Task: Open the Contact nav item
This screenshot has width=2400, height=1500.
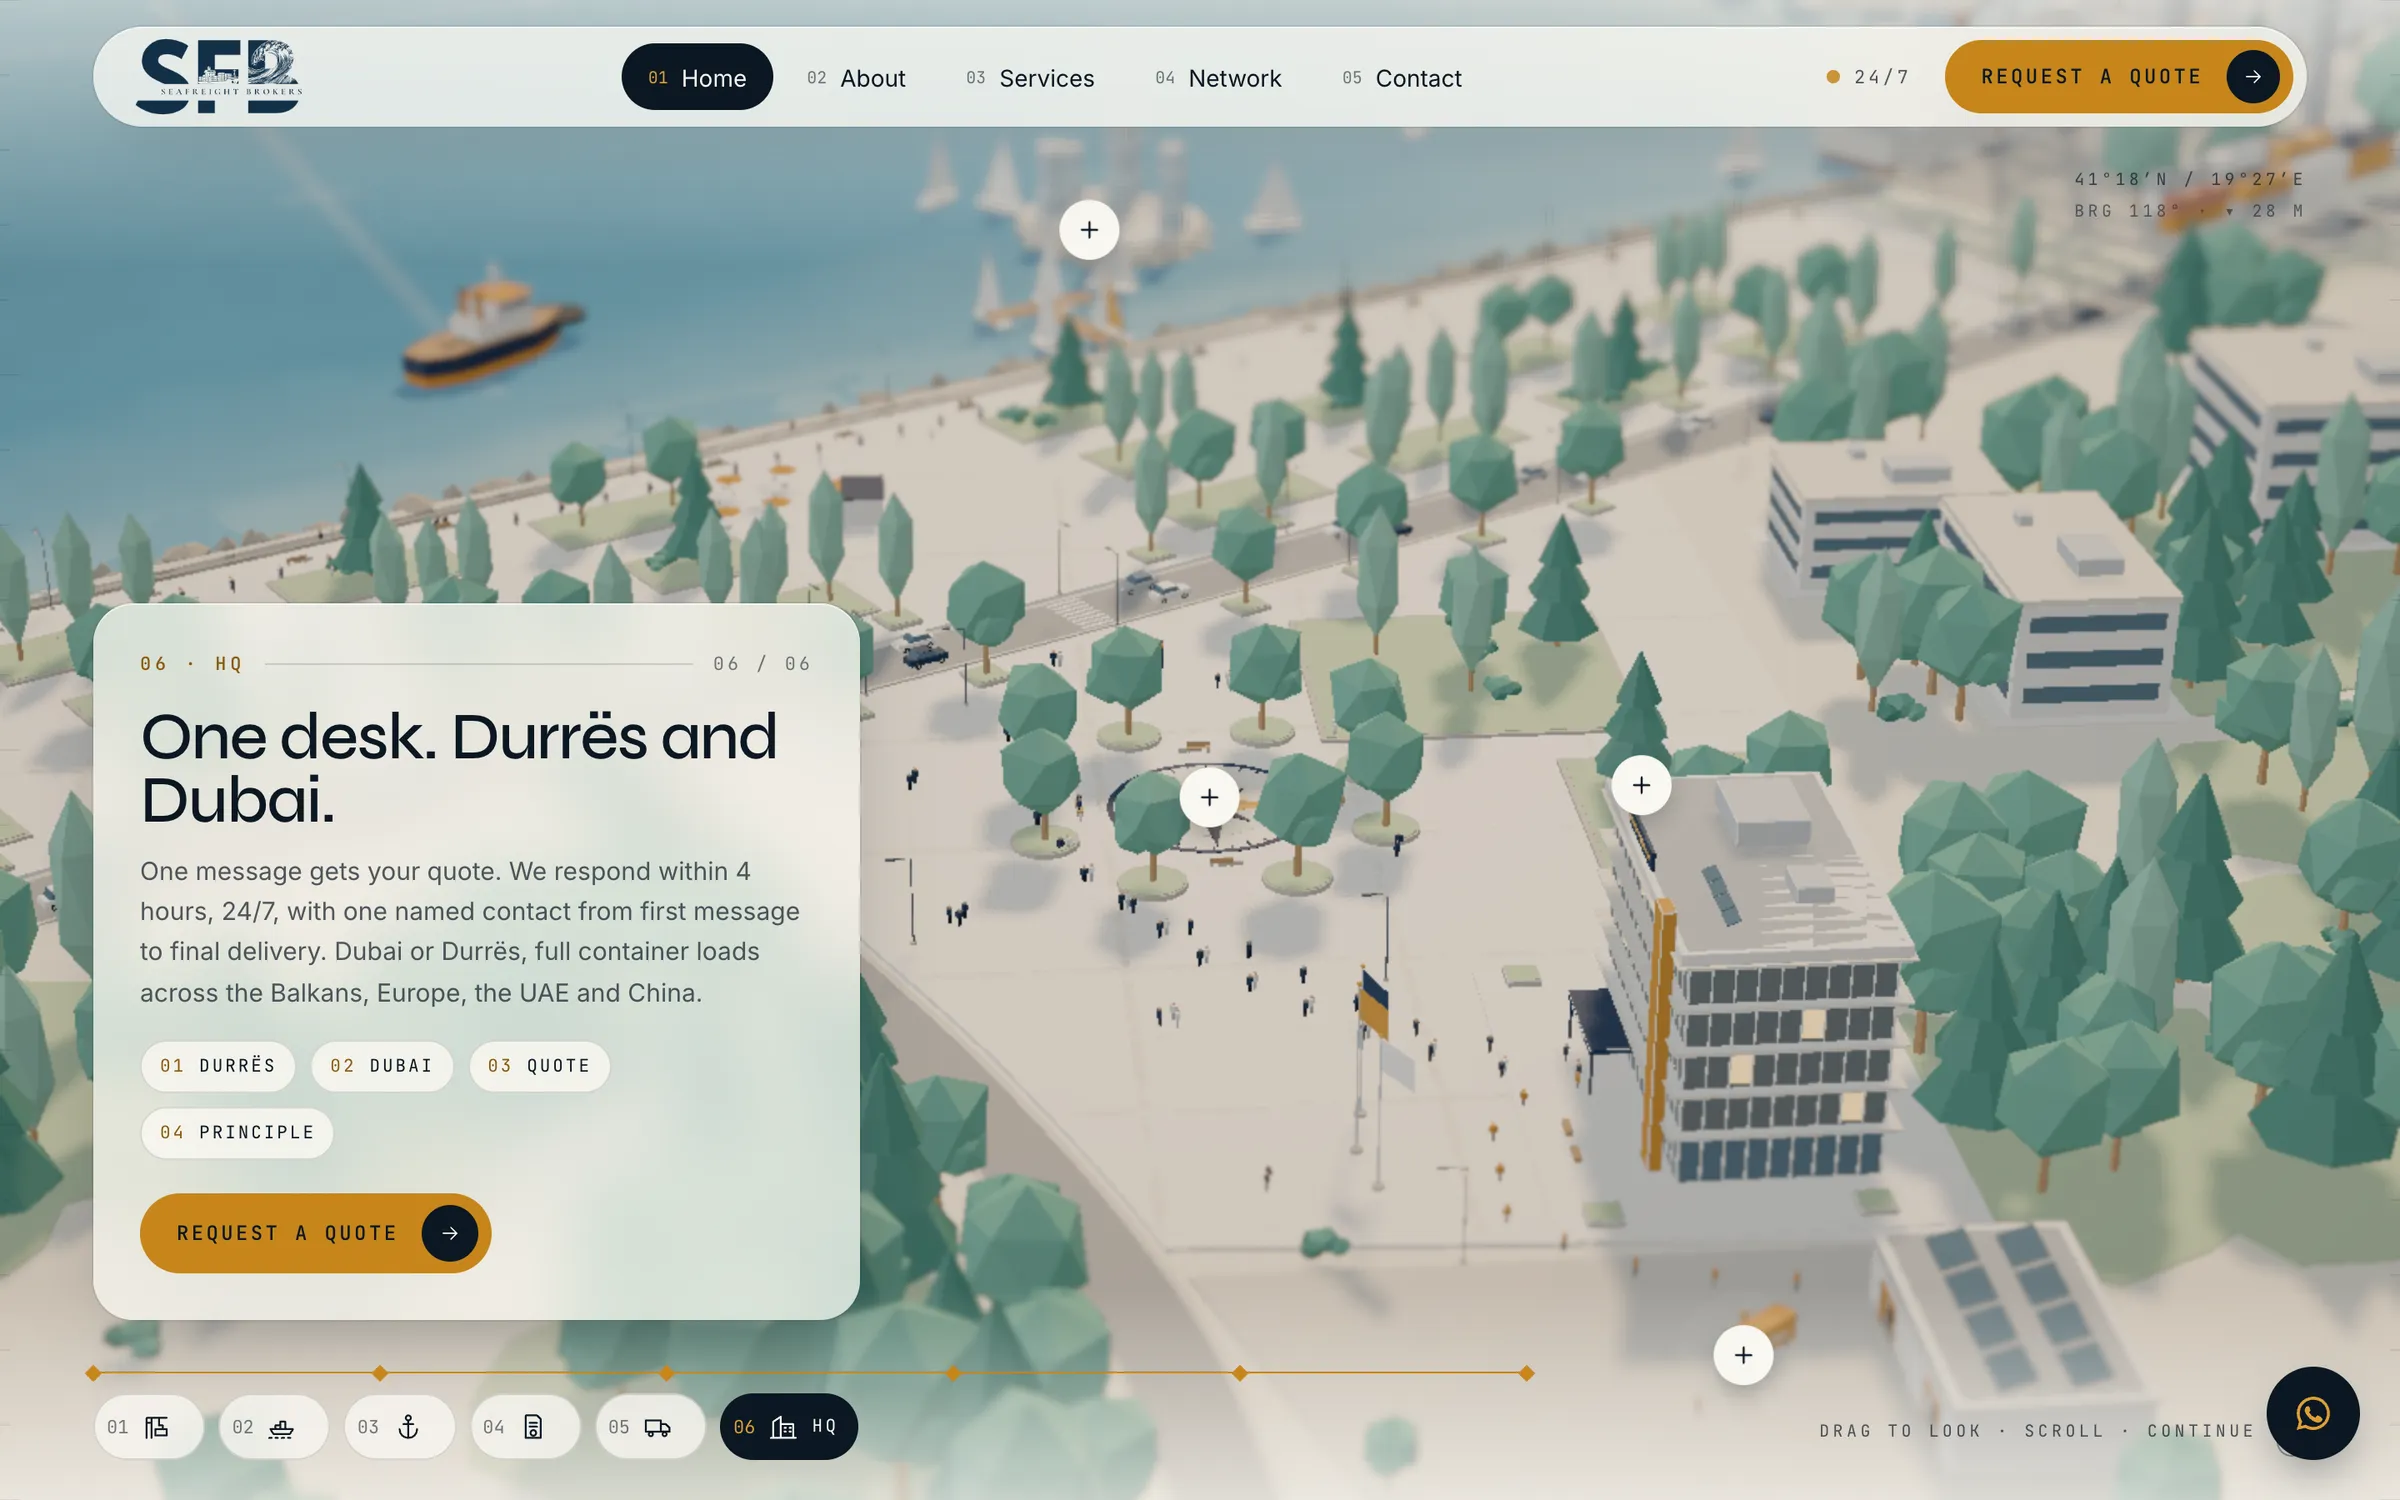Action: [x=1402, y=78]
